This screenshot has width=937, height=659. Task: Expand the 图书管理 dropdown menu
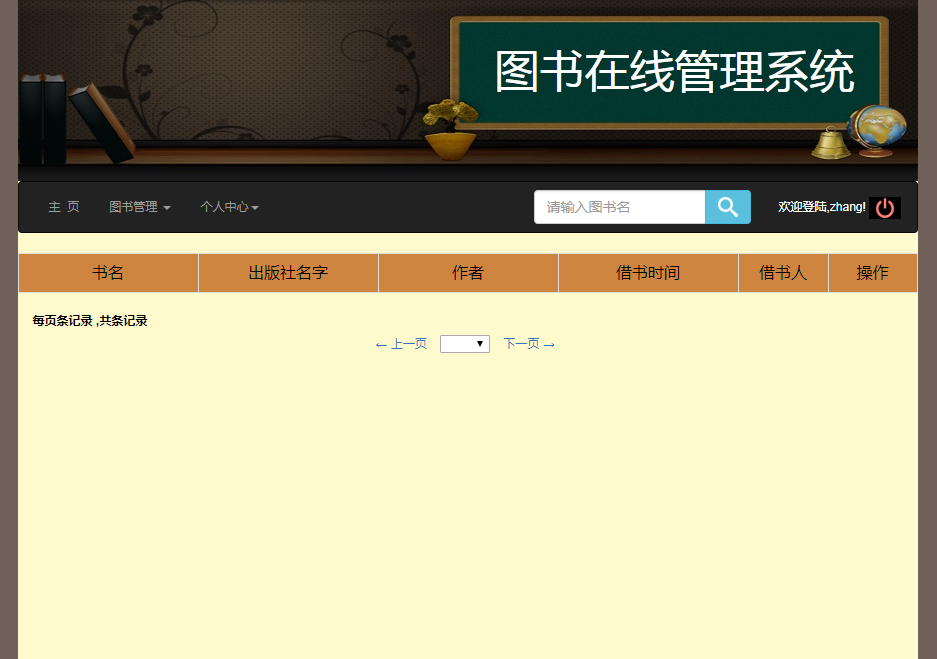(140, 207)
